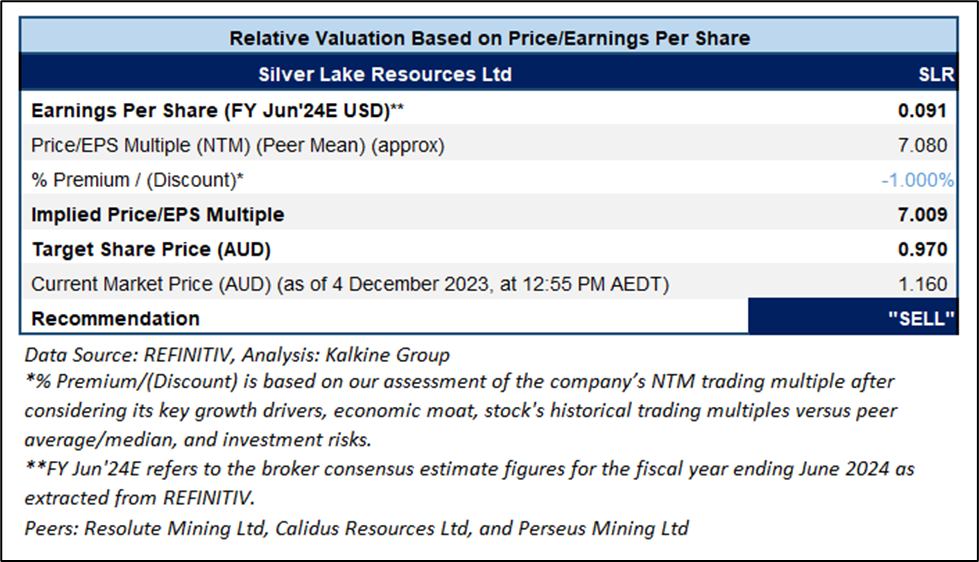Screen dimensions: 979x562
Task: Click the Relative Valuation table title
Action: click(x=490, y=38)
